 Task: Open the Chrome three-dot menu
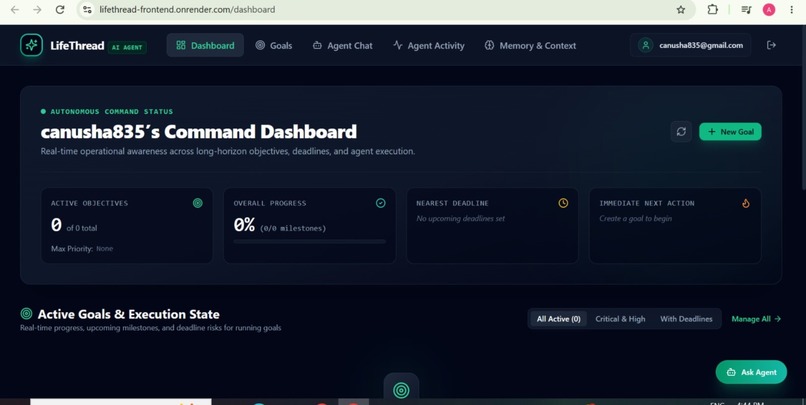pos(792,9)
